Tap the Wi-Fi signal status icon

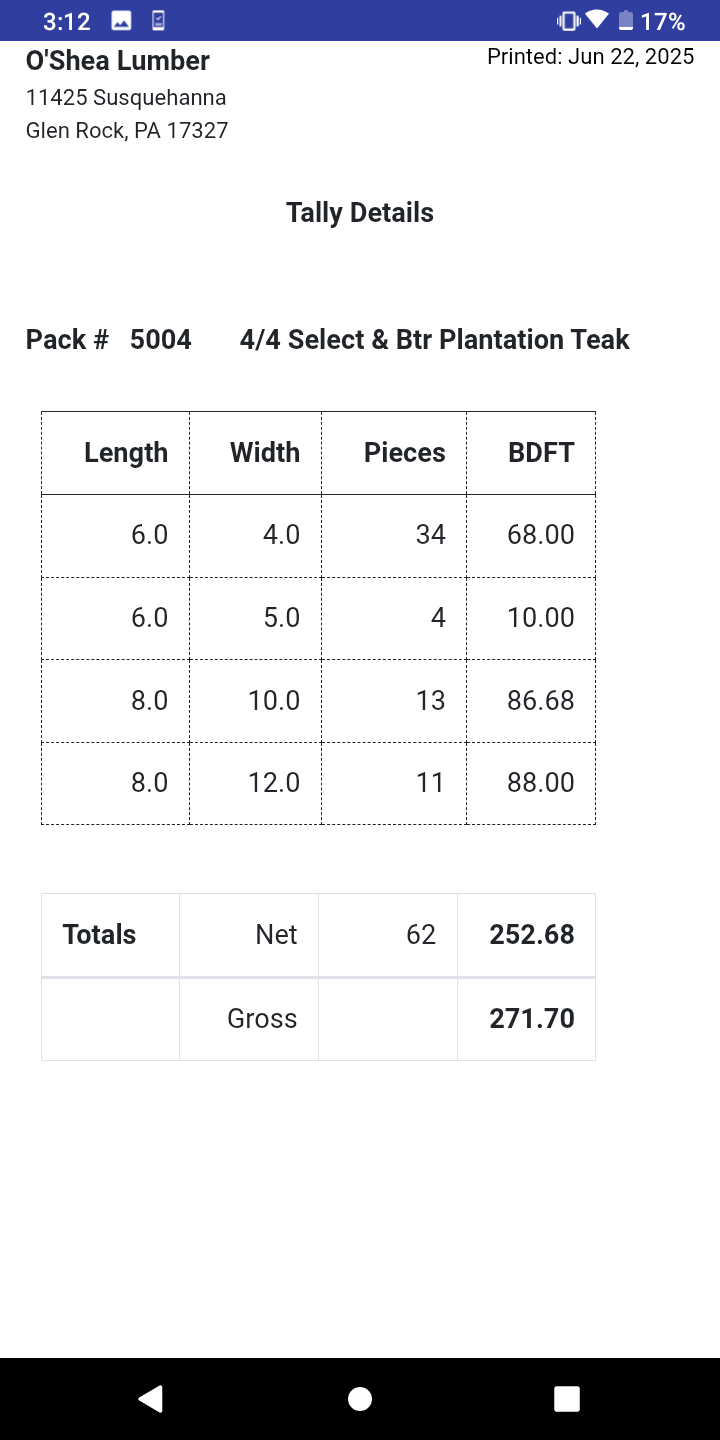(597, 20)
